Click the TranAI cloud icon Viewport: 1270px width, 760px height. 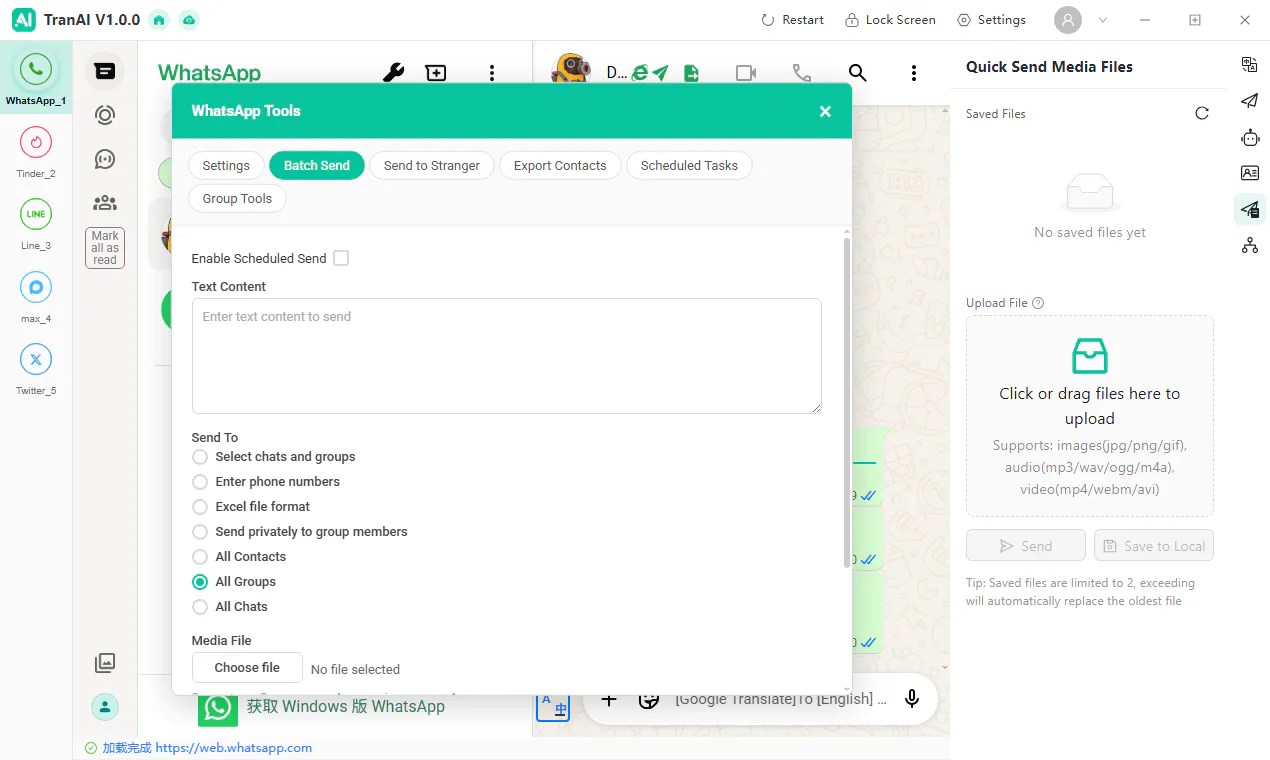click(188, 20)
